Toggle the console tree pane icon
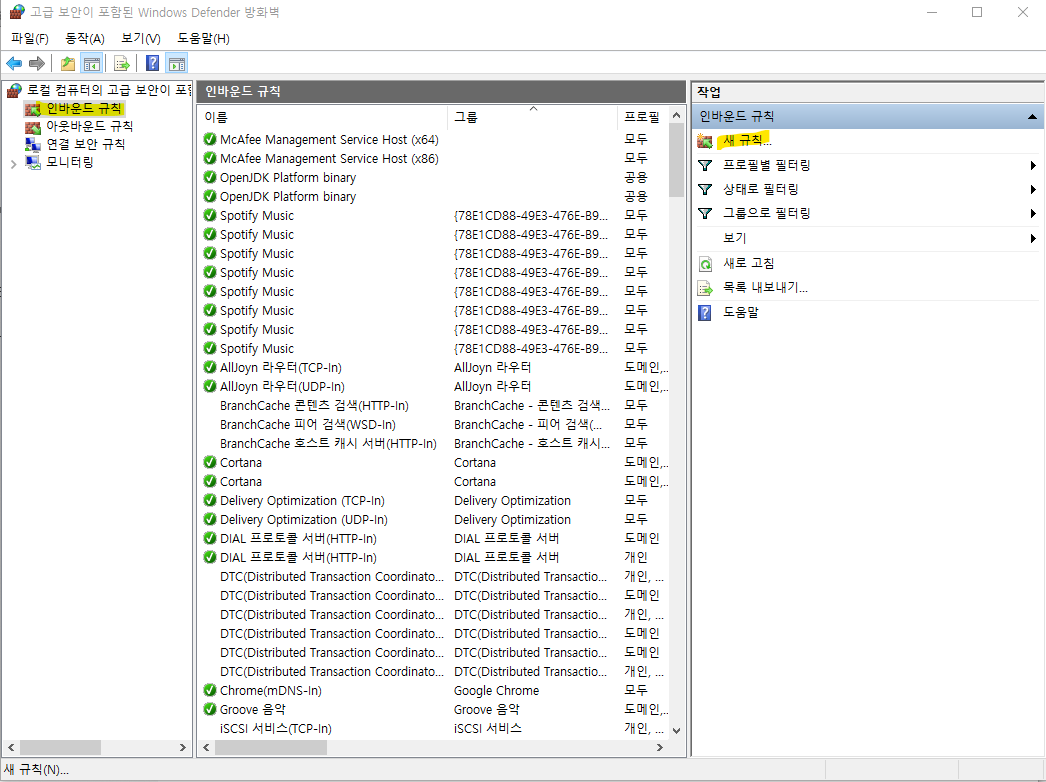The height and width of the screenshot is (782, 1046). click(x=91, y=63)
